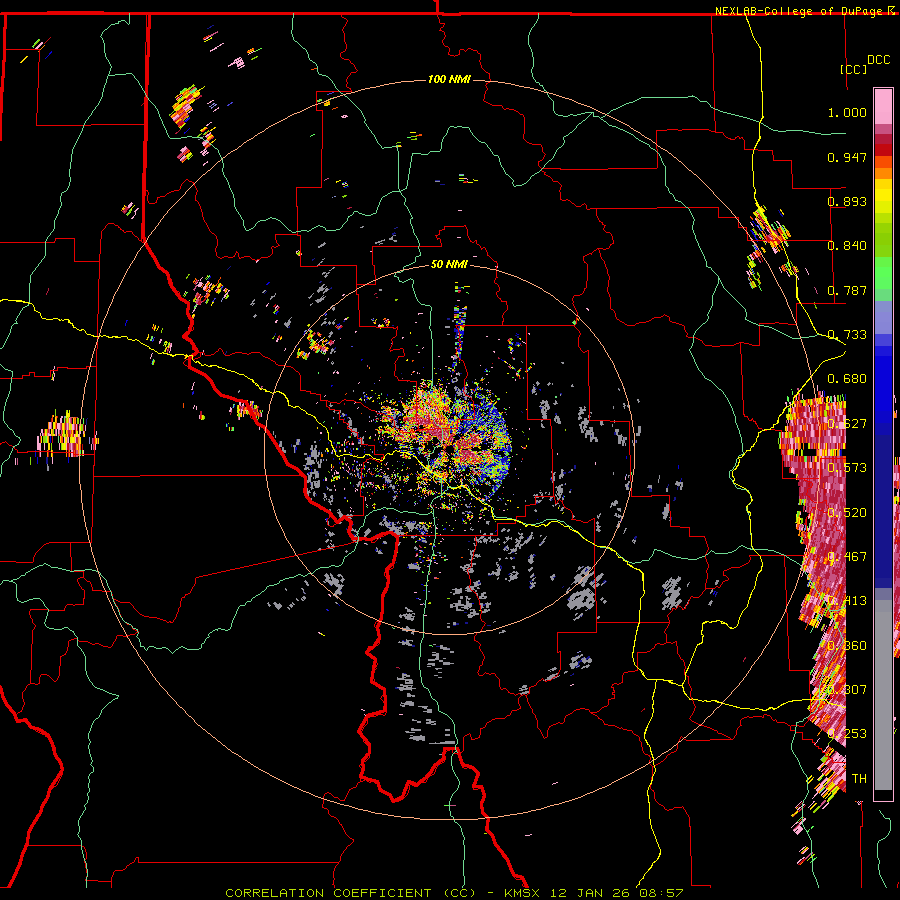Click the TH threshold label
The image size is (900, 900).
[859, 779]
